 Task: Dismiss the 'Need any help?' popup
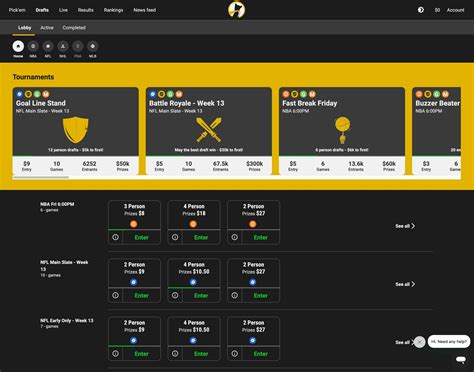[419, 342]
